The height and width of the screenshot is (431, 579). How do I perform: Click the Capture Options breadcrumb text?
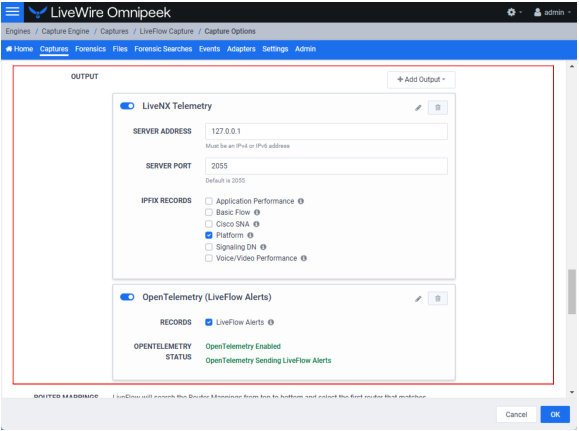coord(230,31)
